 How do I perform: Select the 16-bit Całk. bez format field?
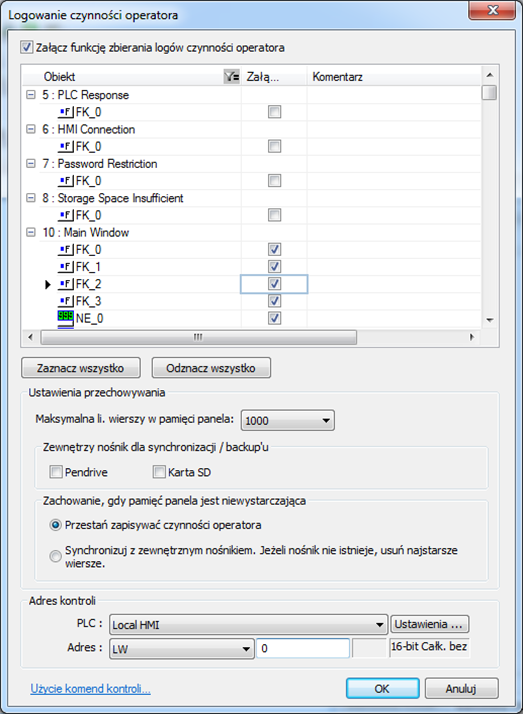pyautogui.click(x=429, y=647)
